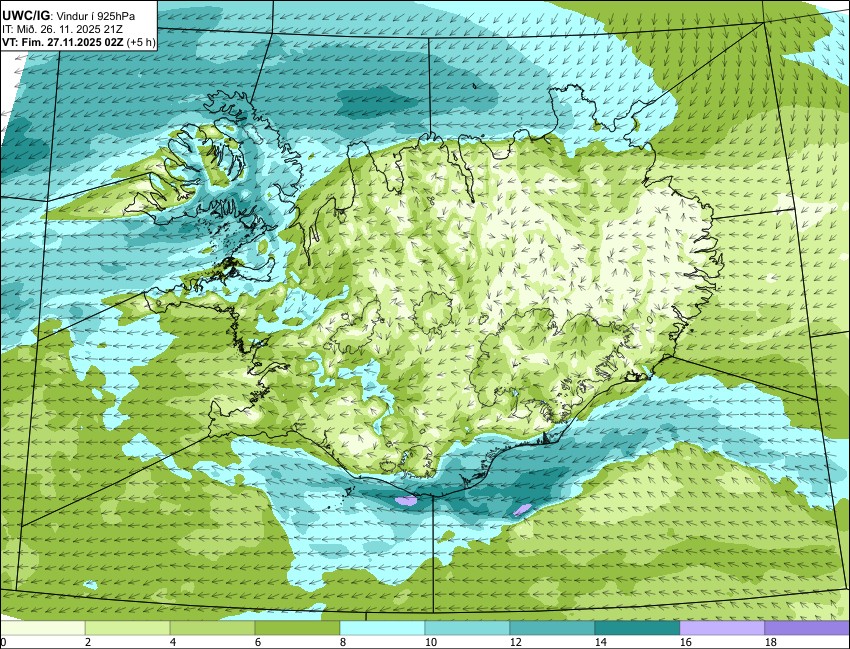Click the legend value '14'

click(601, 642)
